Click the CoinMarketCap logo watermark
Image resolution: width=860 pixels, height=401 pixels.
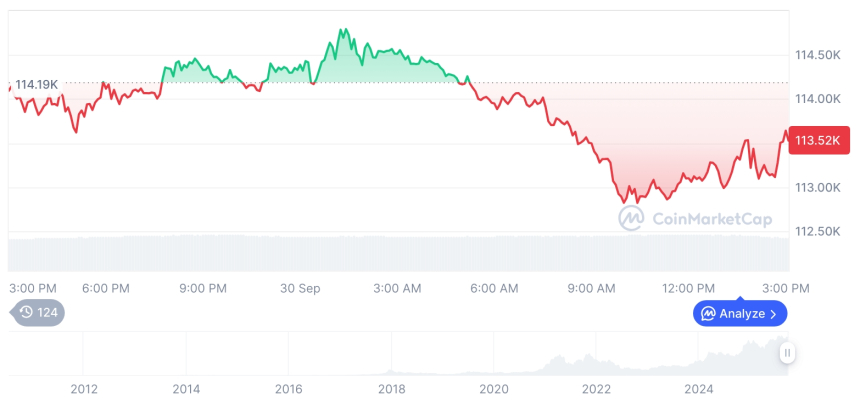pos(689,219)
